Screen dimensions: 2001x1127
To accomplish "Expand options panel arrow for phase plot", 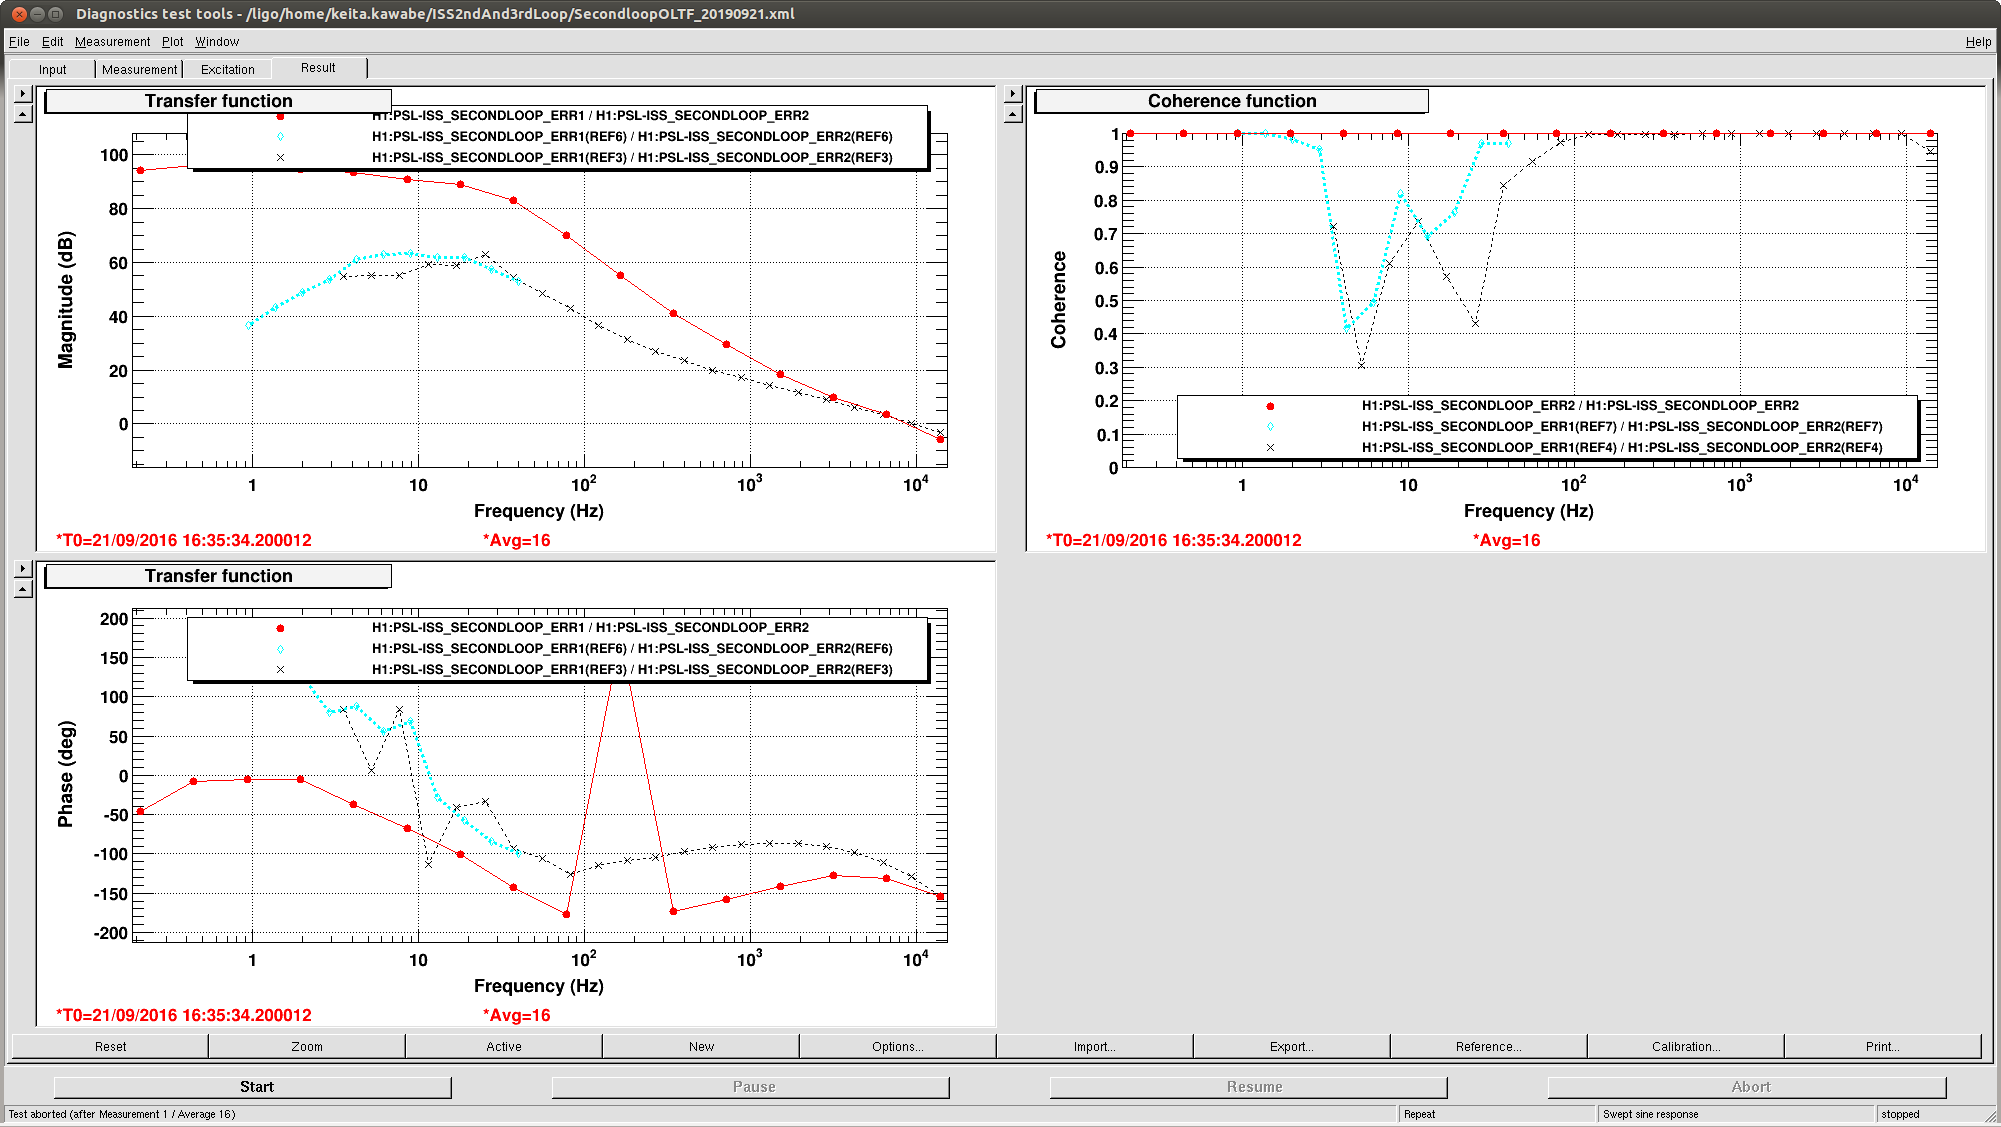I will tap(23, 569).
